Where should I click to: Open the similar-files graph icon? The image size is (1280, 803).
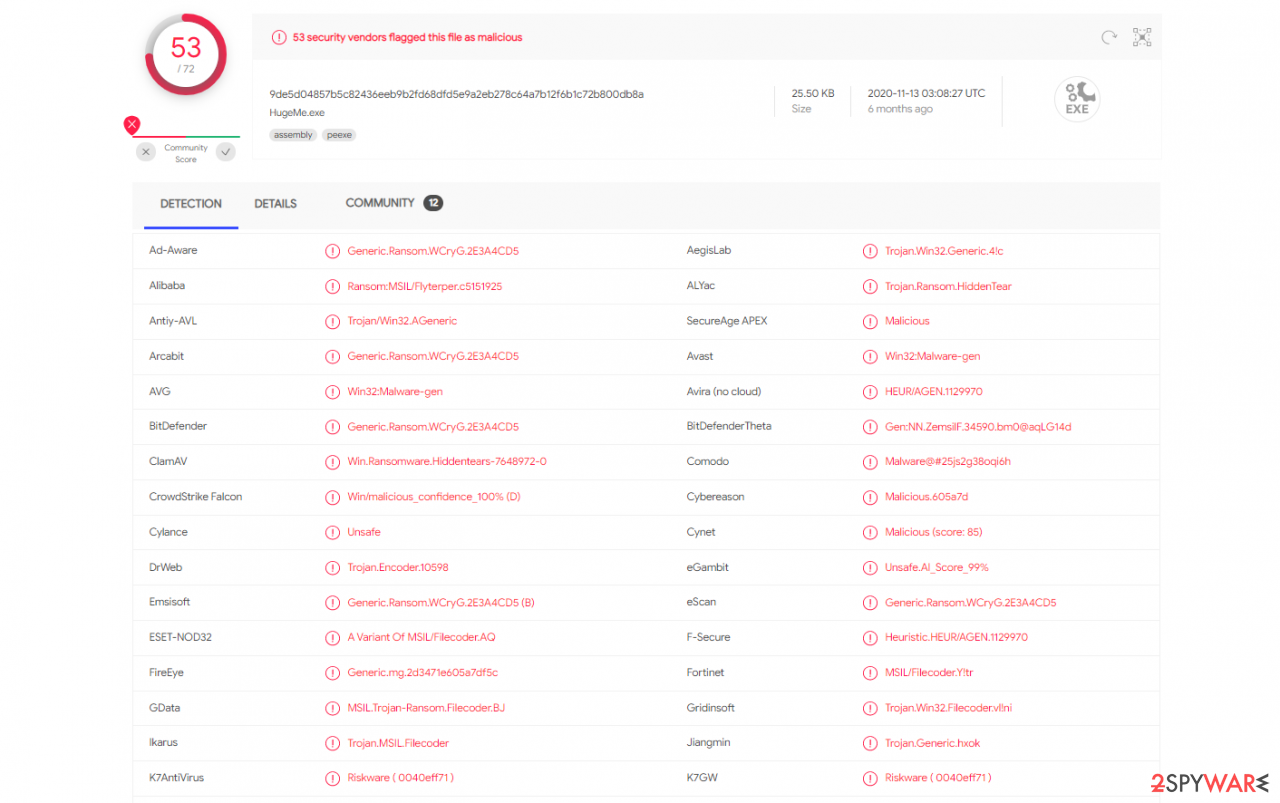[1142, 37]
